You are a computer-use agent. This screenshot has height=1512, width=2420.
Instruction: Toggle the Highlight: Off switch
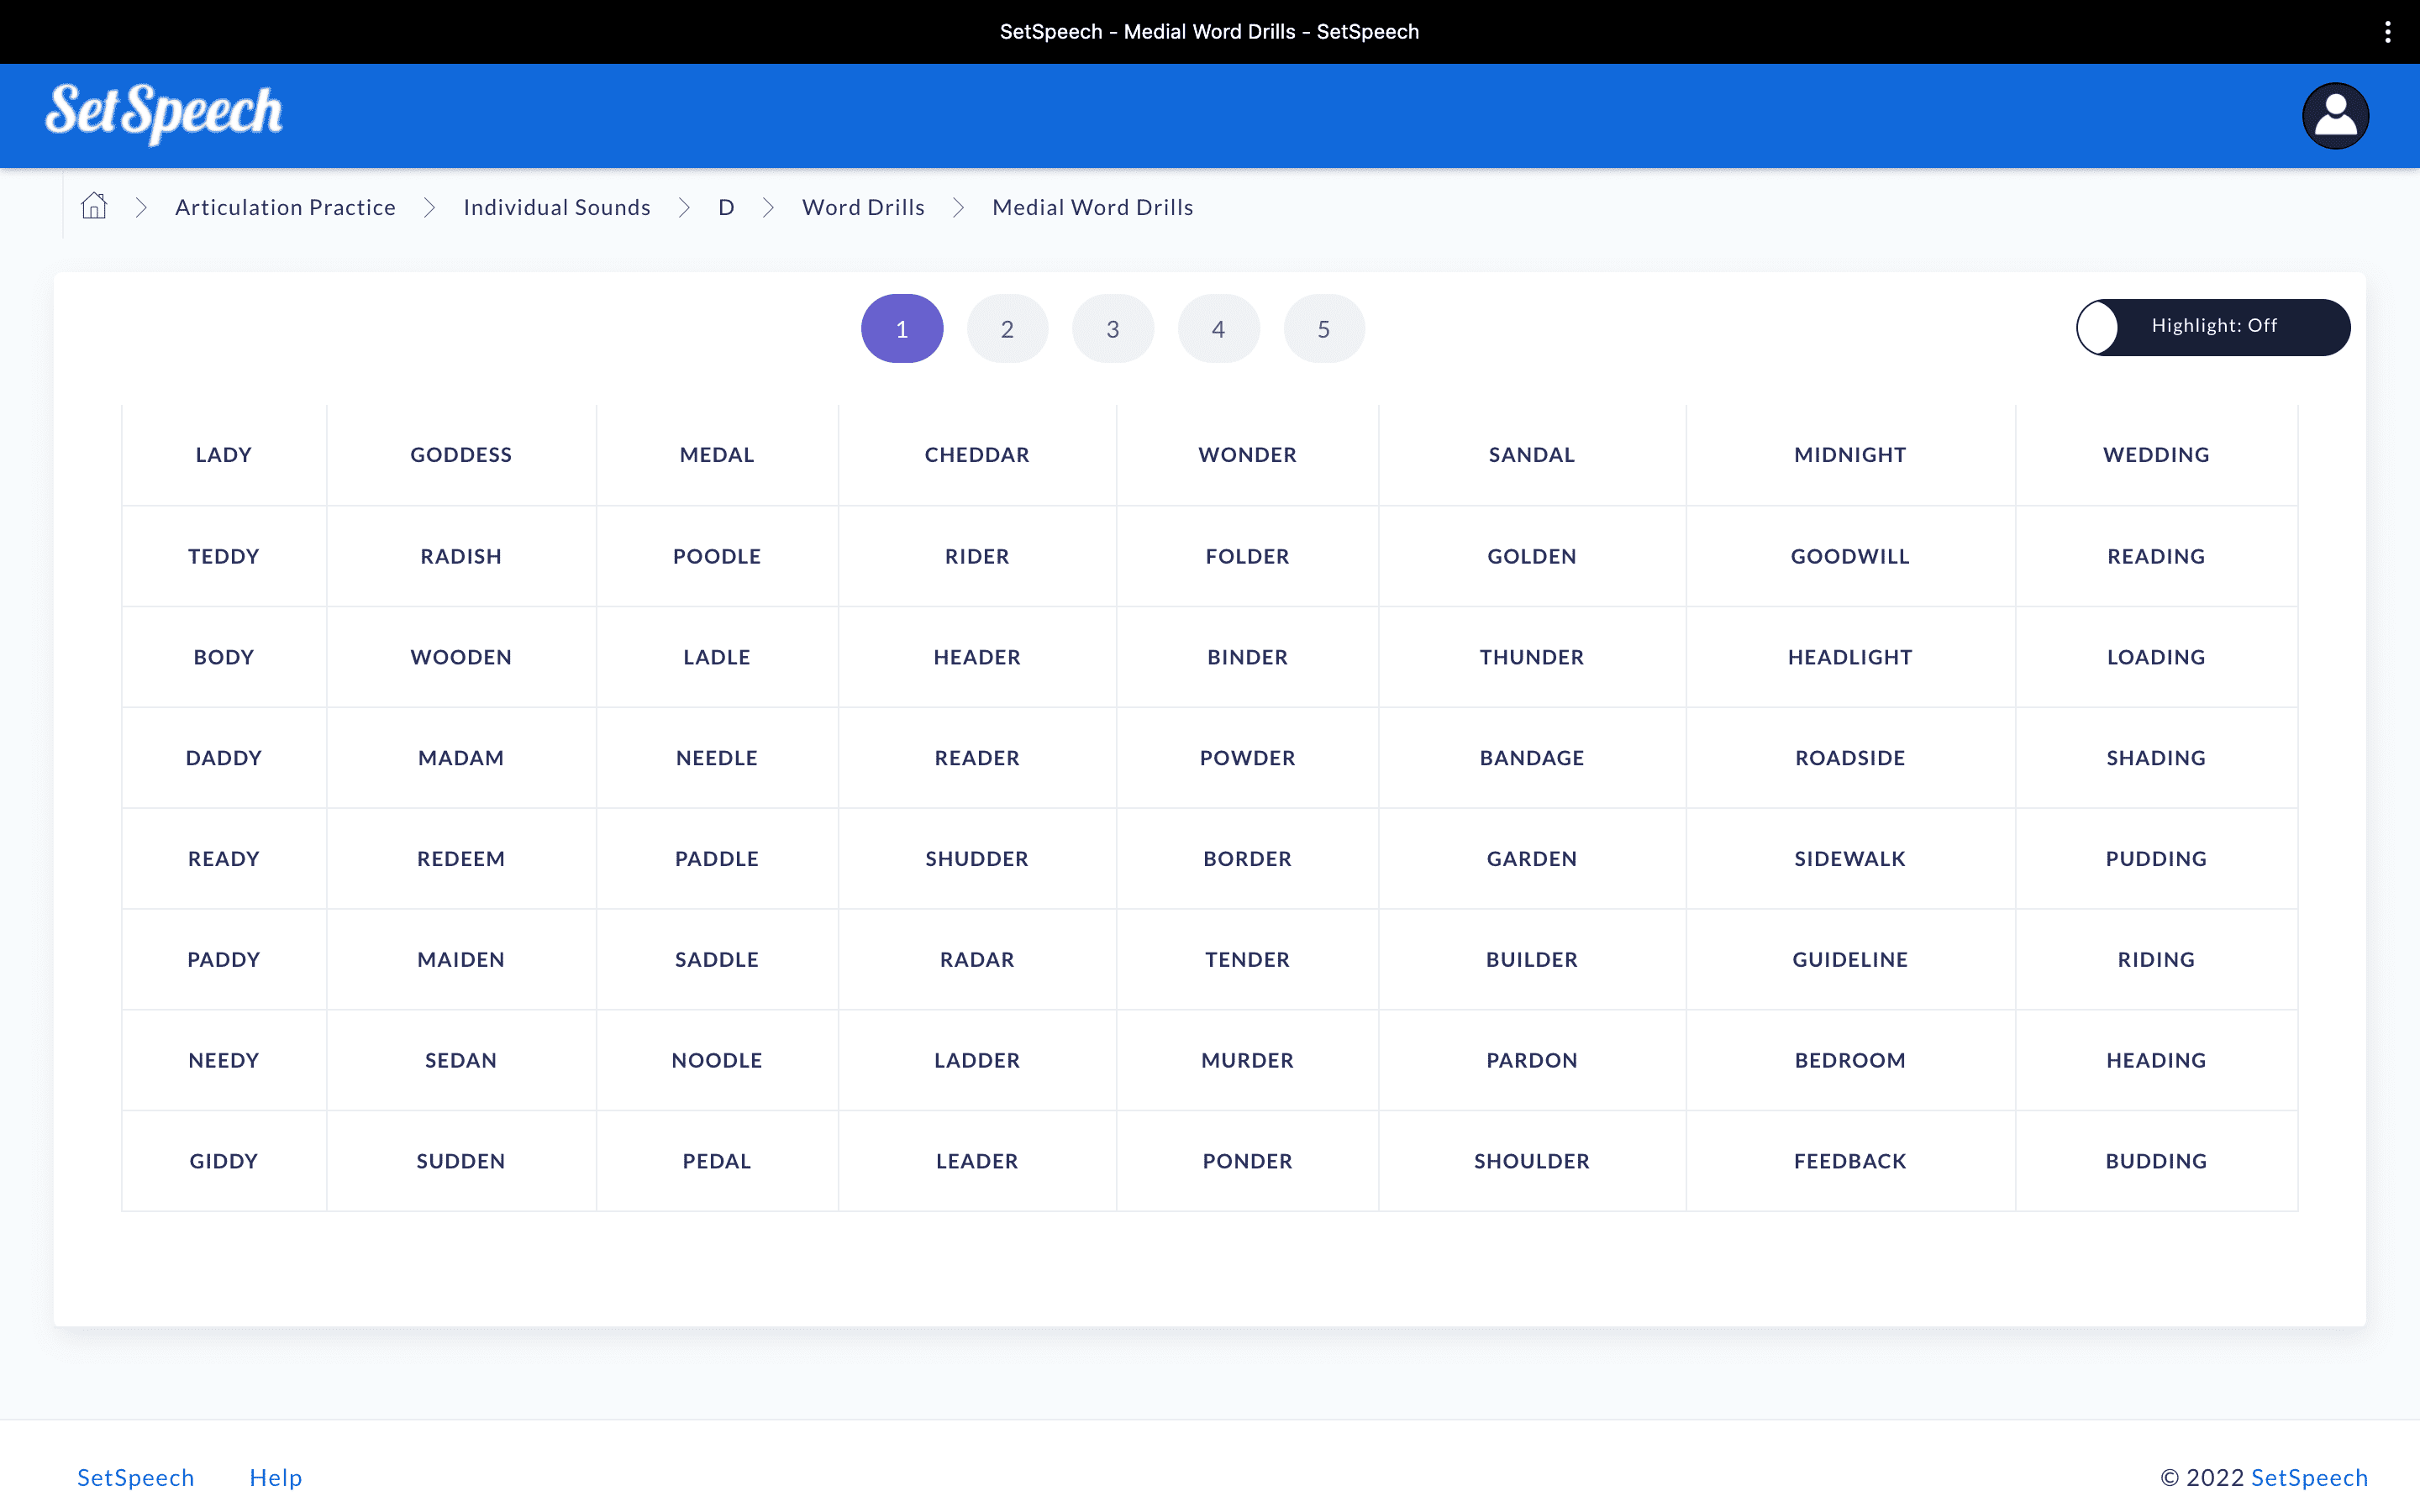[x=2212, y=327]
